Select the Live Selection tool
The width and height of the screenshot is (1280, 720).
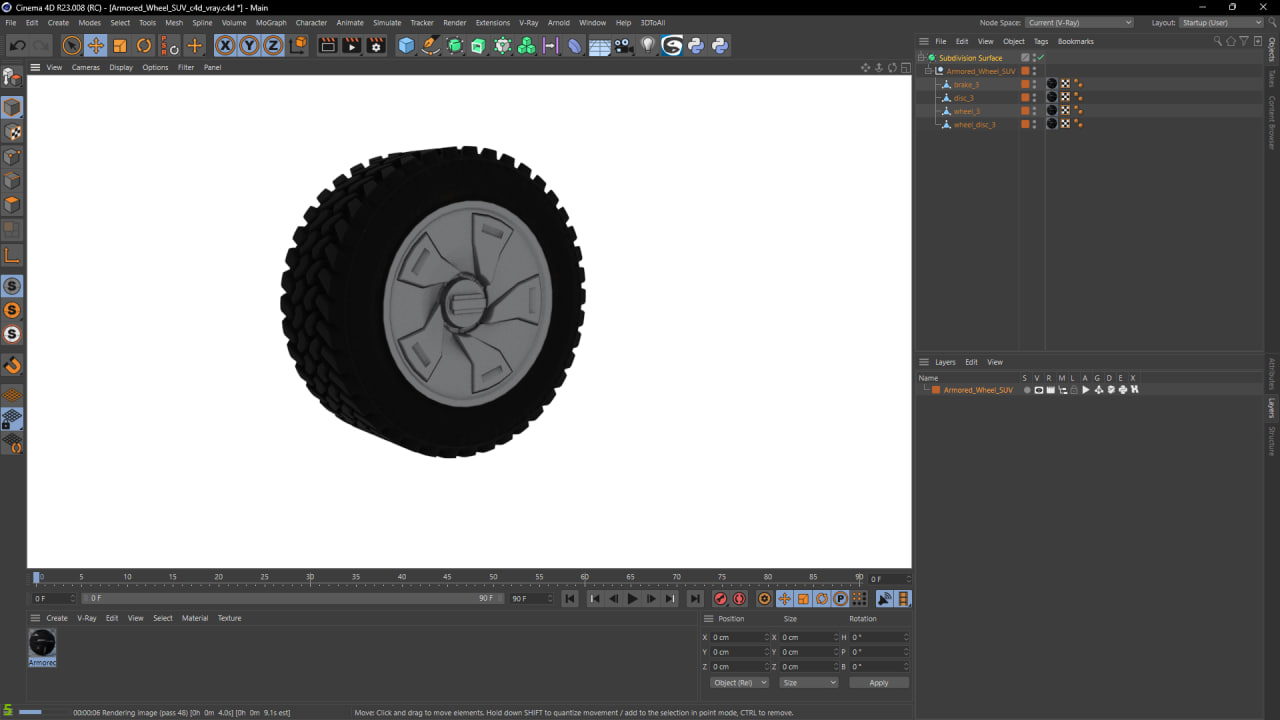[71, 45]
